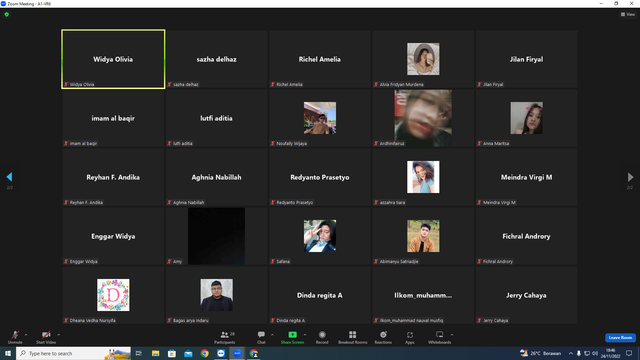Click the weather widget showing 26°C Berawan
Image resolution: width=640 pixels, height=360 pixels.
[x=540, y=353]
